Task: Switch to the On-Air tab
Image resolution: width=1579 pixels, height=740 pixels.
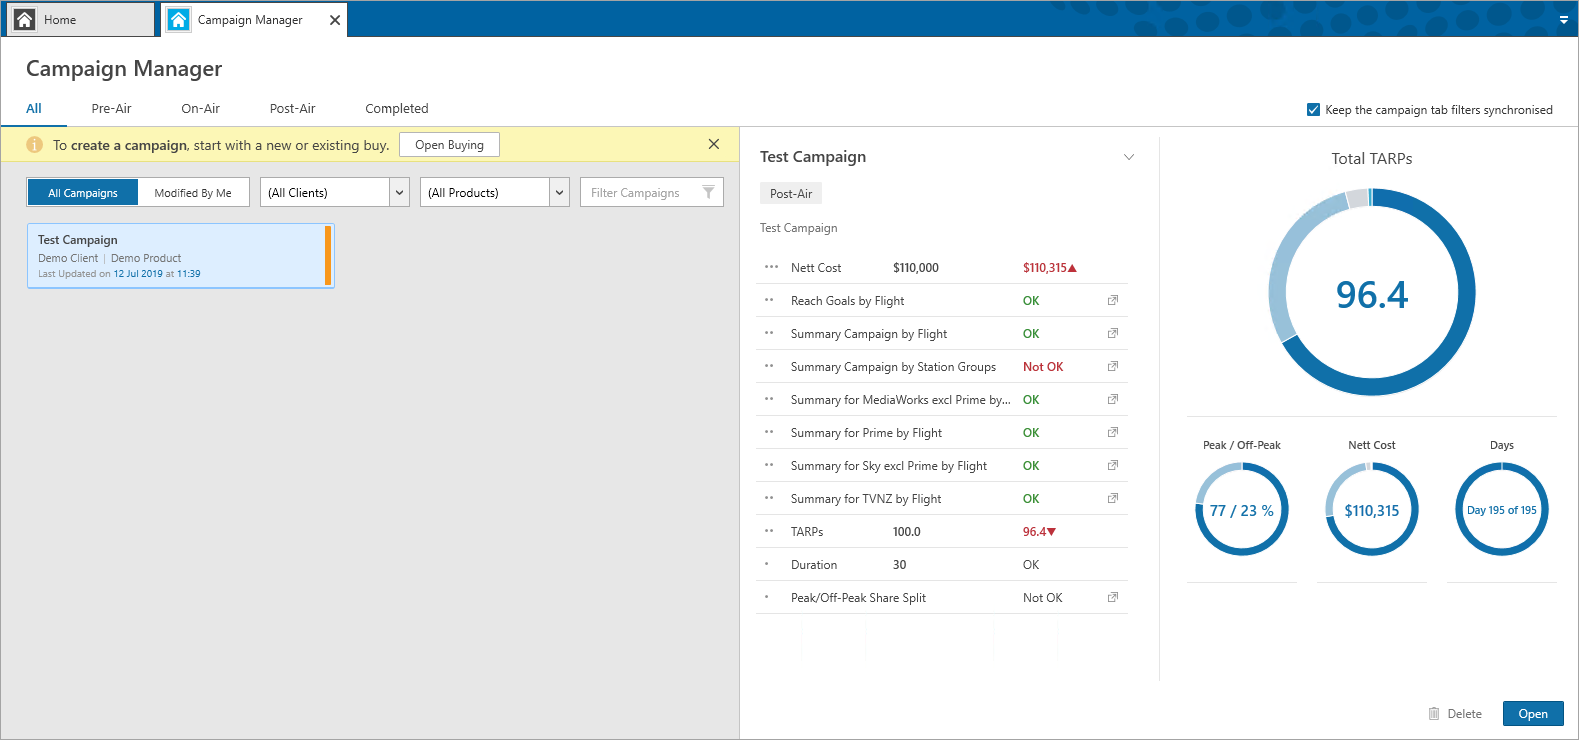Action: (x=200, y=108)
